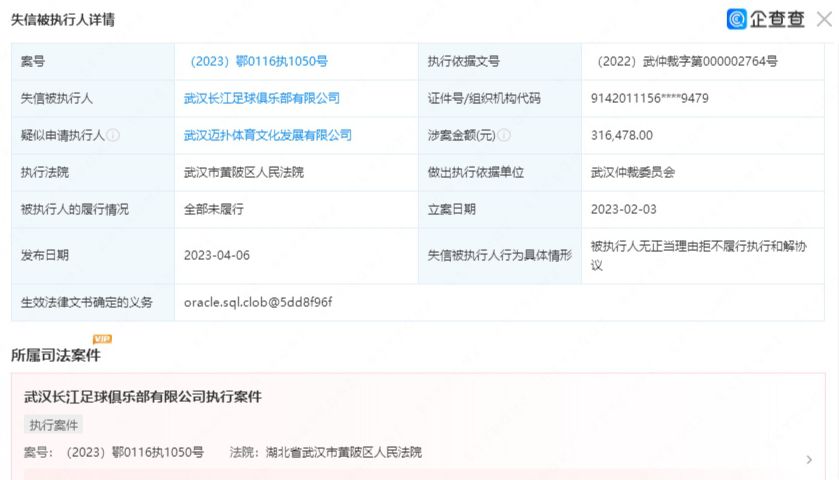Select the amount value 316,478.00

(x=621, y=135)
